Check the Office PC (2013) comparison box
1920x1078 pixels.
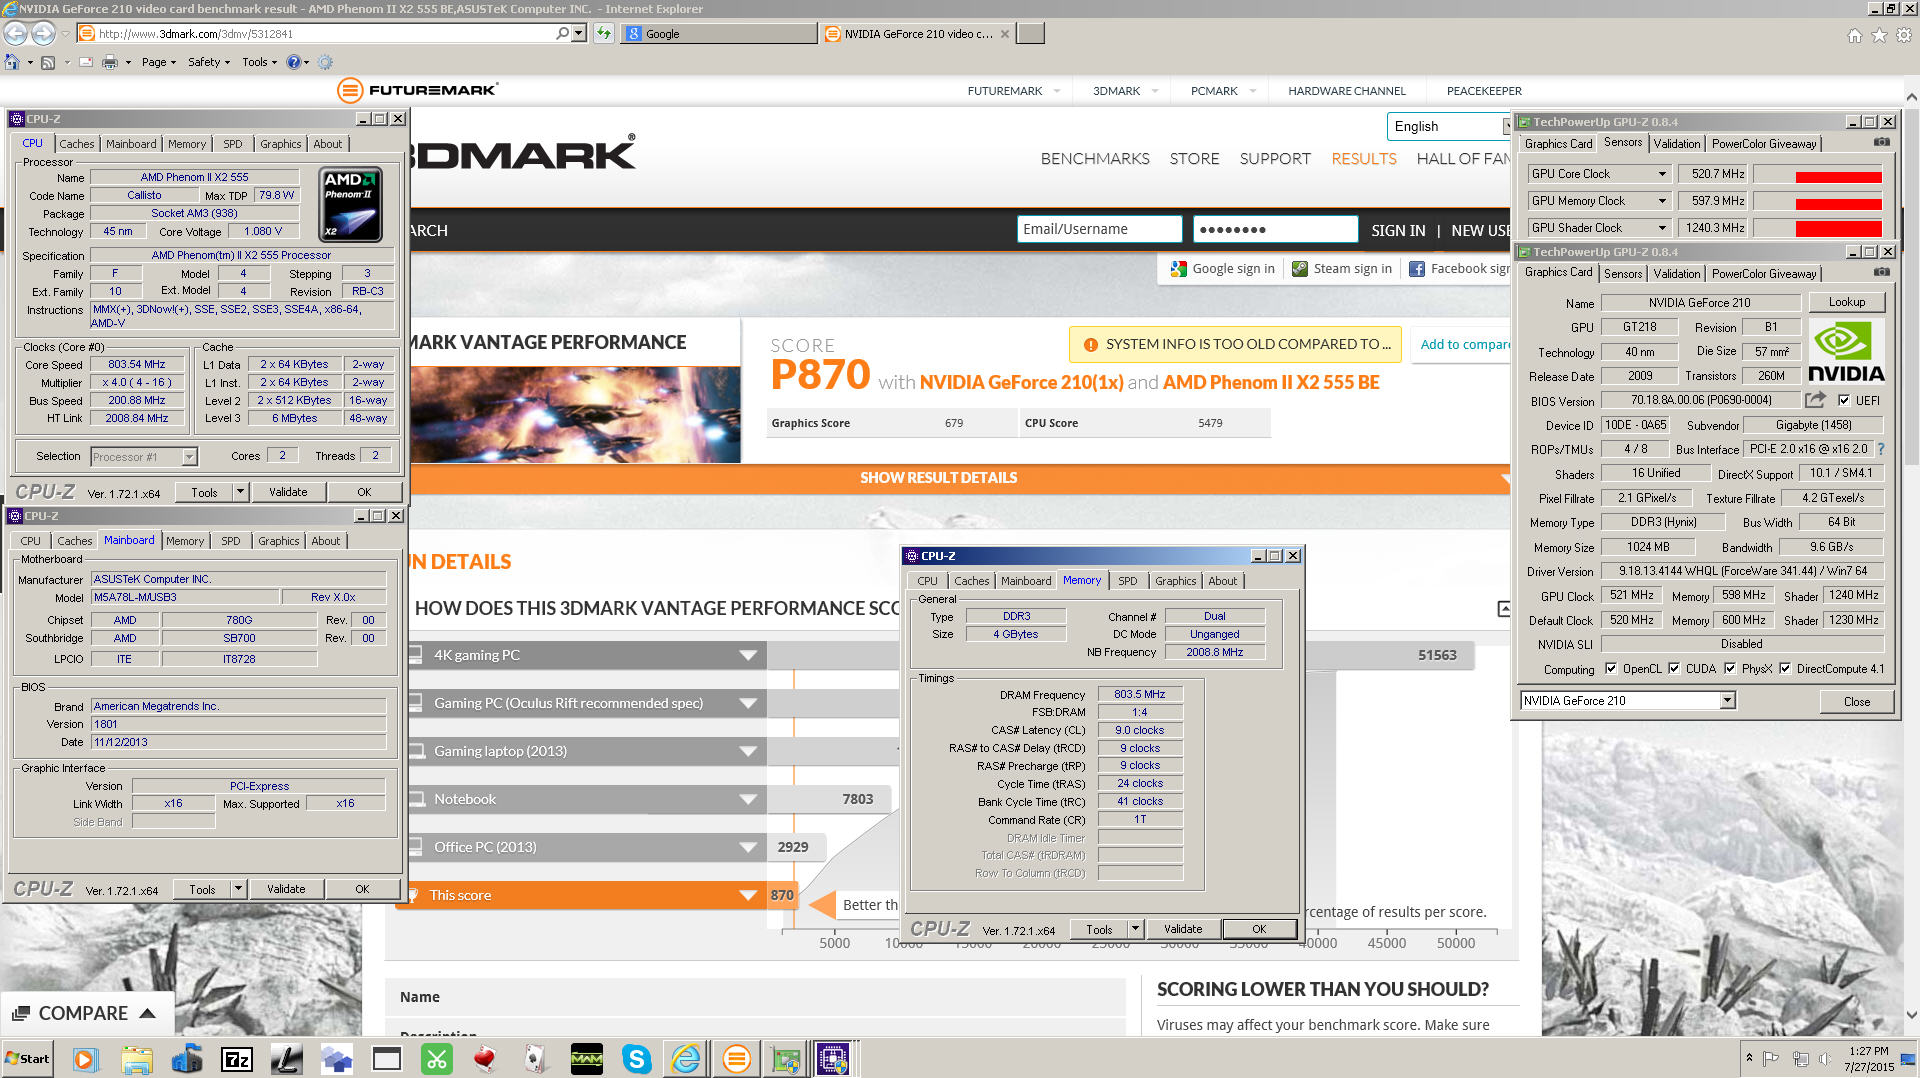[x=415, y=847]
